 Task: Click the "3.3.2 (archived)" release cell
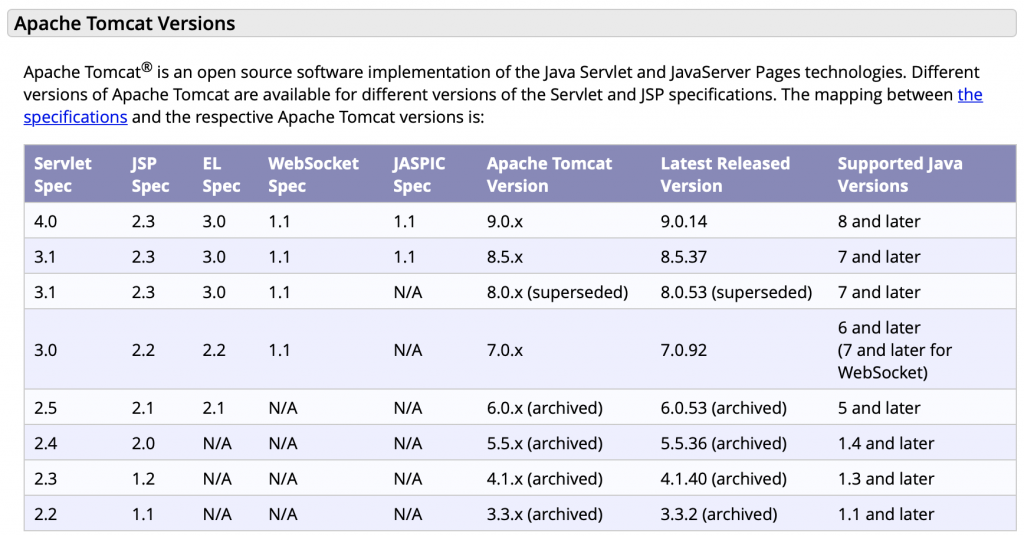point(719,515)
